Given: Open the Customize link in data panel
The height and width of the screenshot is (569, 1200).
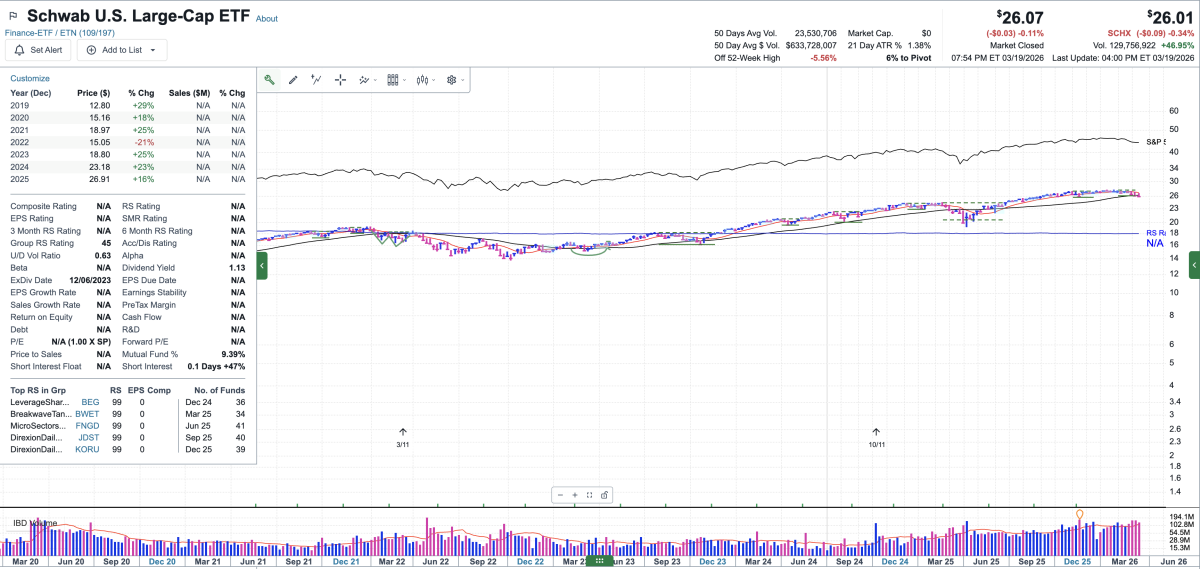Looking at the screenshot, I should tap(30, 78).
